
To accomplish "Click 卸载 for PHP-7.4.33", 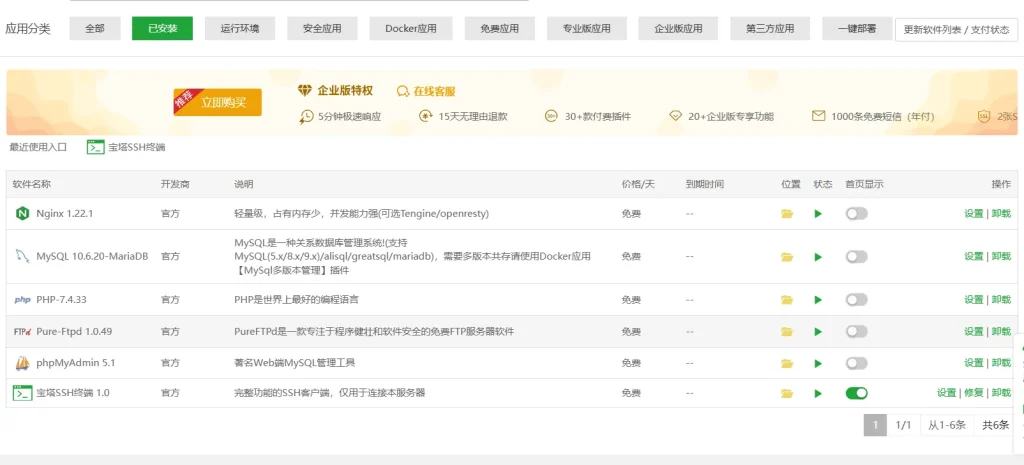I will [x=1000, y=300].
